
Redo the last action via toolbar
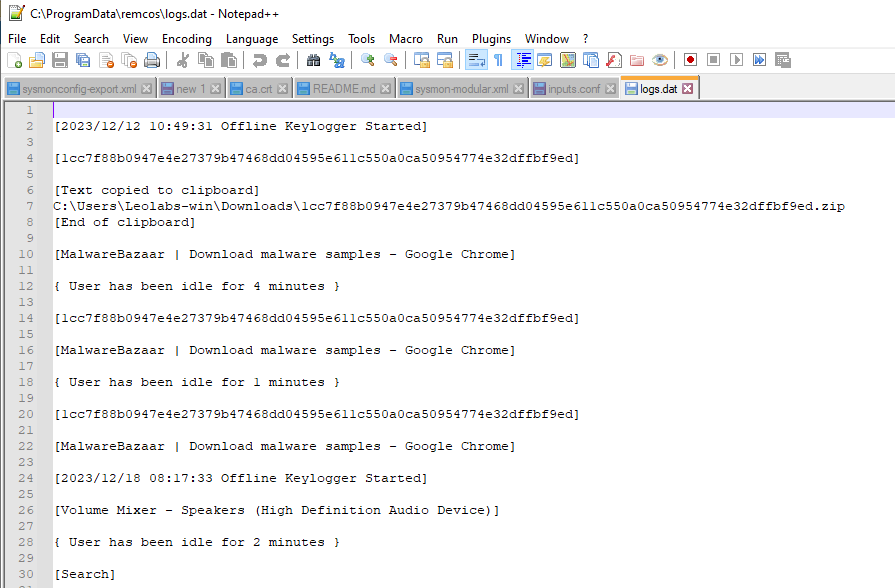click(283, 60)
